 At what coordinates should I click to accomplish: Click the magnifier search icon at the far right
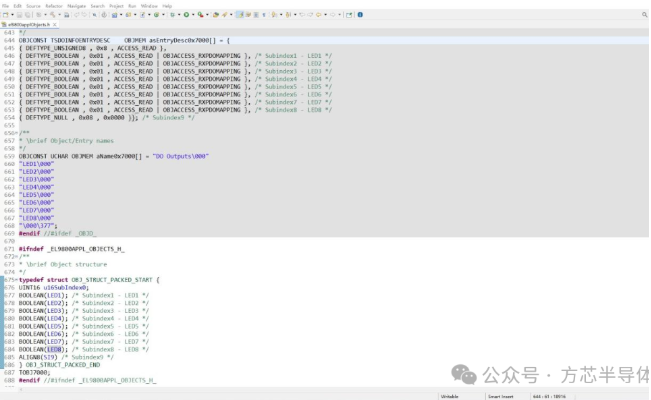(x=644, y=15)
